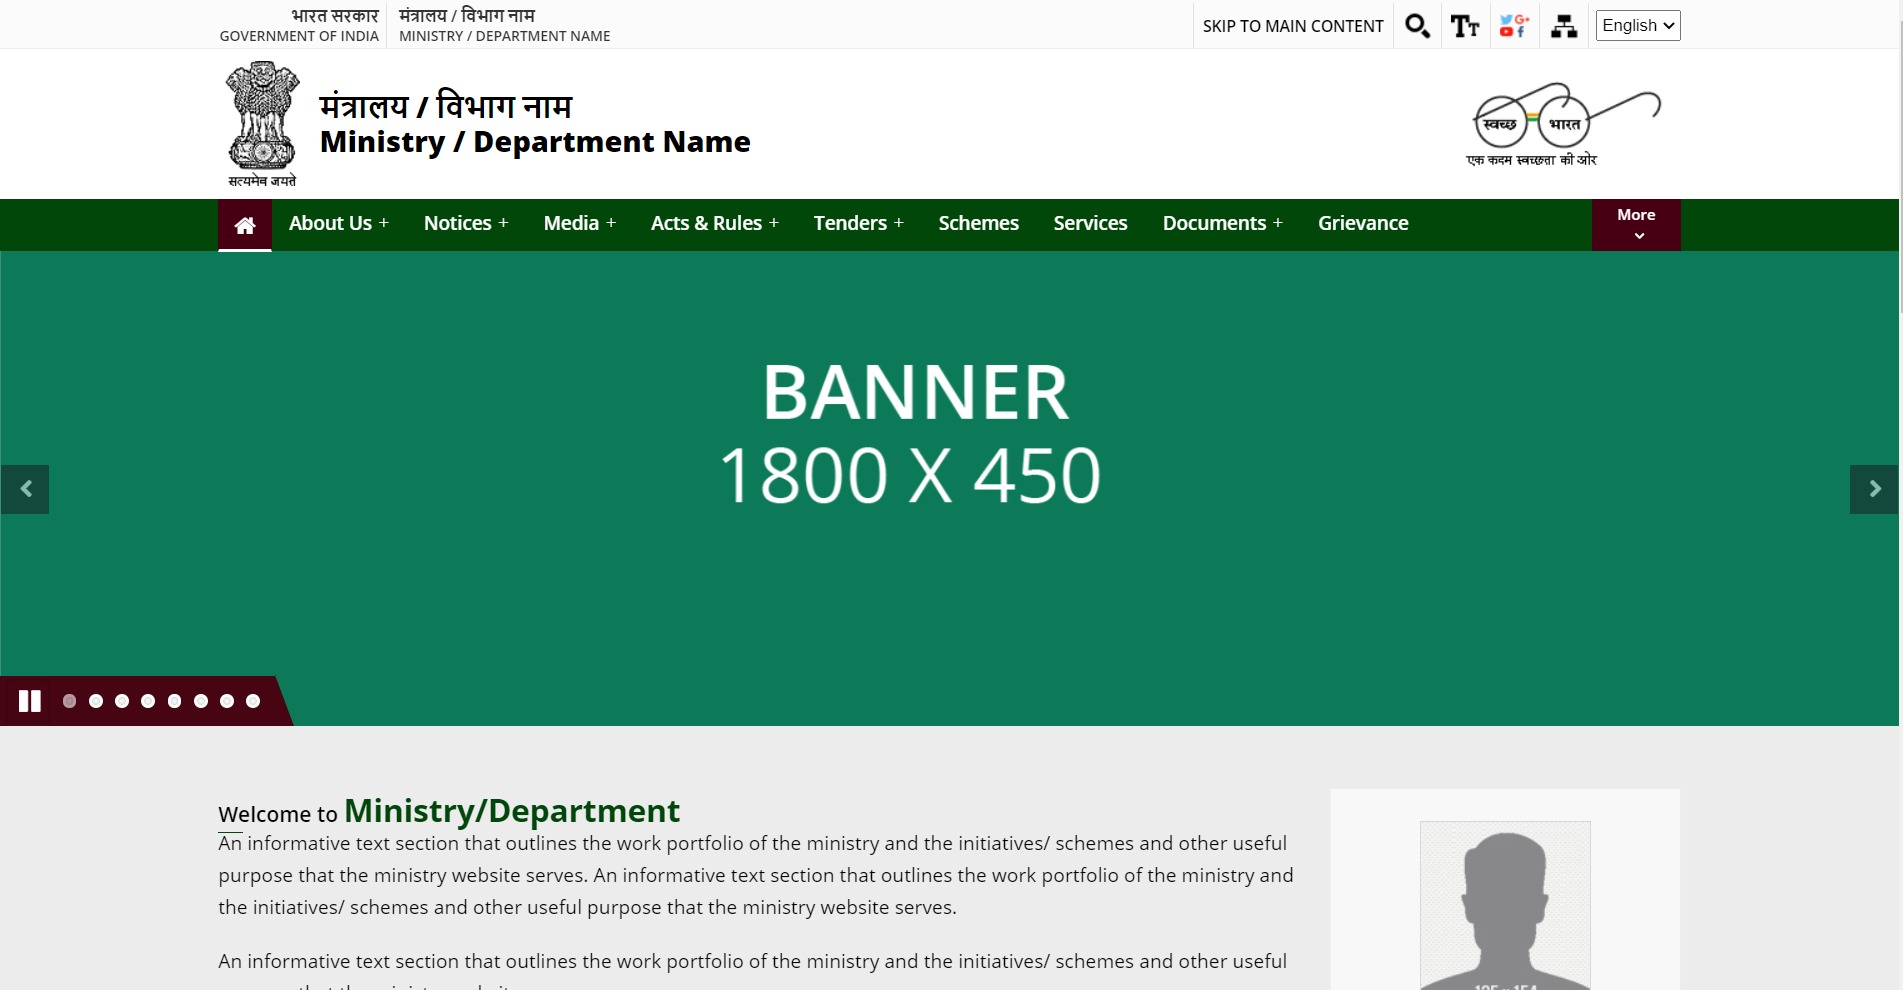The width and height of the screenshot is (1903, 990).
Task: Click the Home icon in navigation bar
Action: point(245,225)
